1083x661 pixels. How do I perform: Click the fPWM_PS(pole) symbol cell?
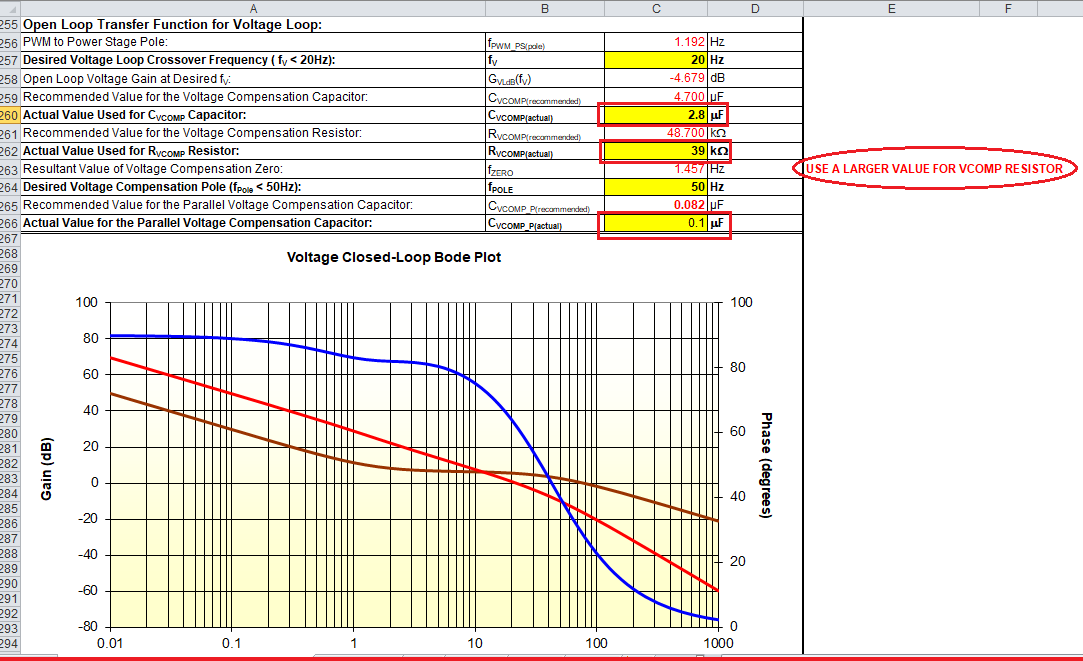coord(545,42)
